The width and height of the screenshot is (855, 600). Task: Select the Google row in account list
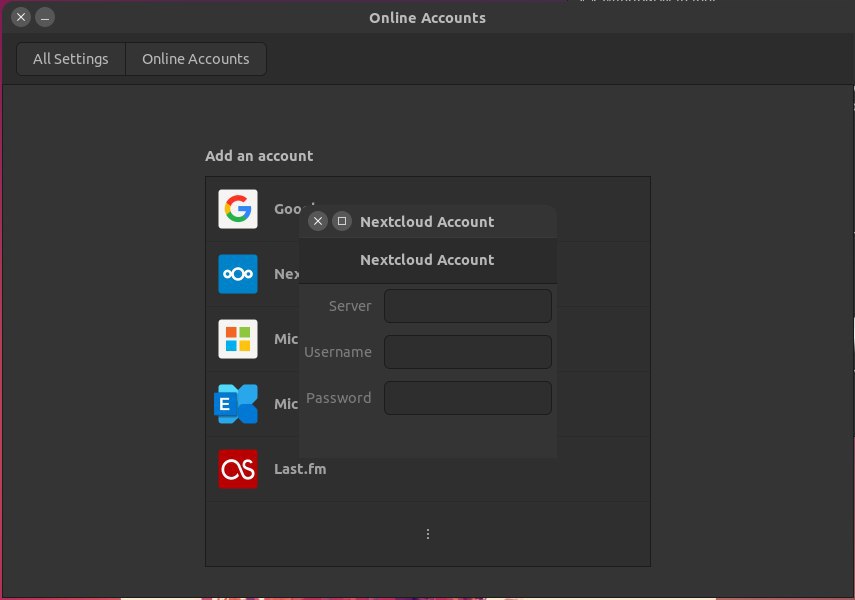(428, 209)
